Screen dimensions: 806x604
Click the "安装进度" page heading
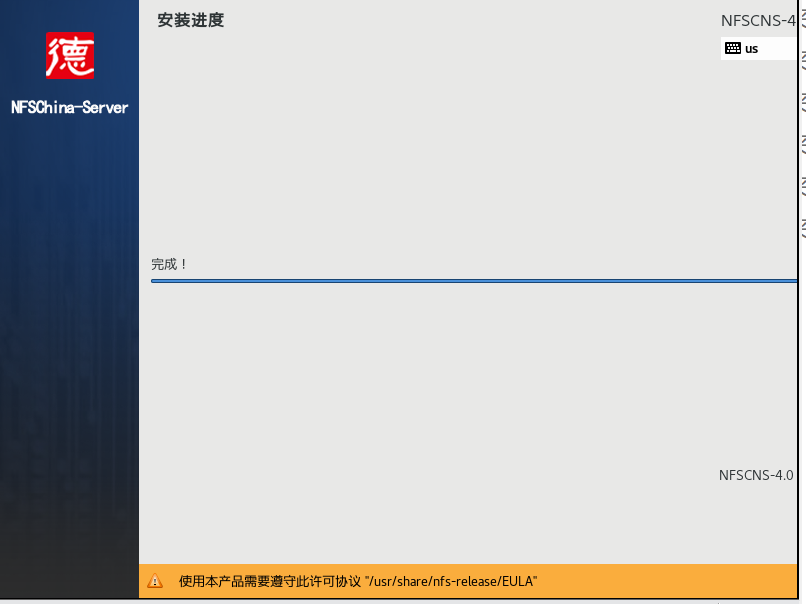(x=190, y=20)
